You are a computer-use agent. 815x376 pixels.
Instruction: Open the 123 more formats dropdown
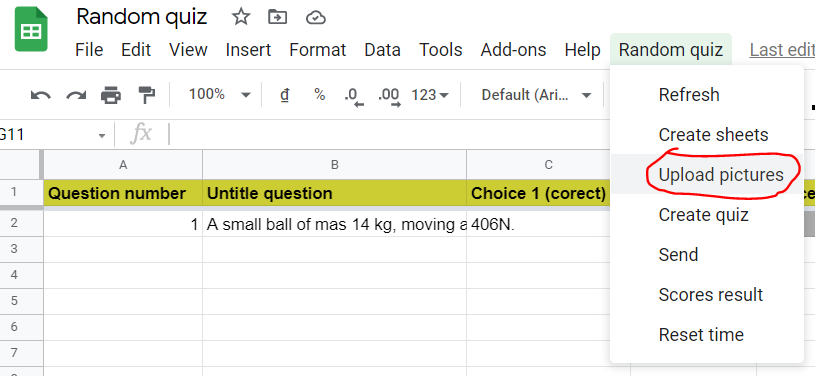[x=430, y=95]
